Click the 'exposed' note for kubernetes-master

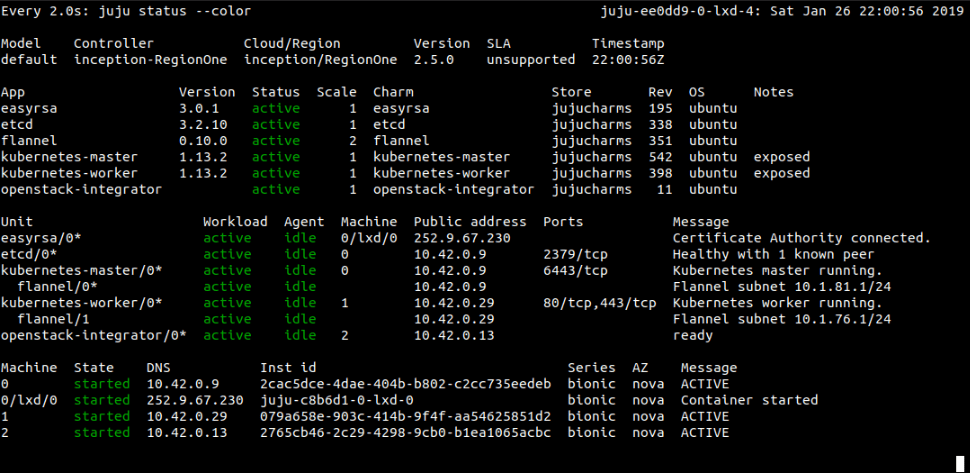click(781, 157)
